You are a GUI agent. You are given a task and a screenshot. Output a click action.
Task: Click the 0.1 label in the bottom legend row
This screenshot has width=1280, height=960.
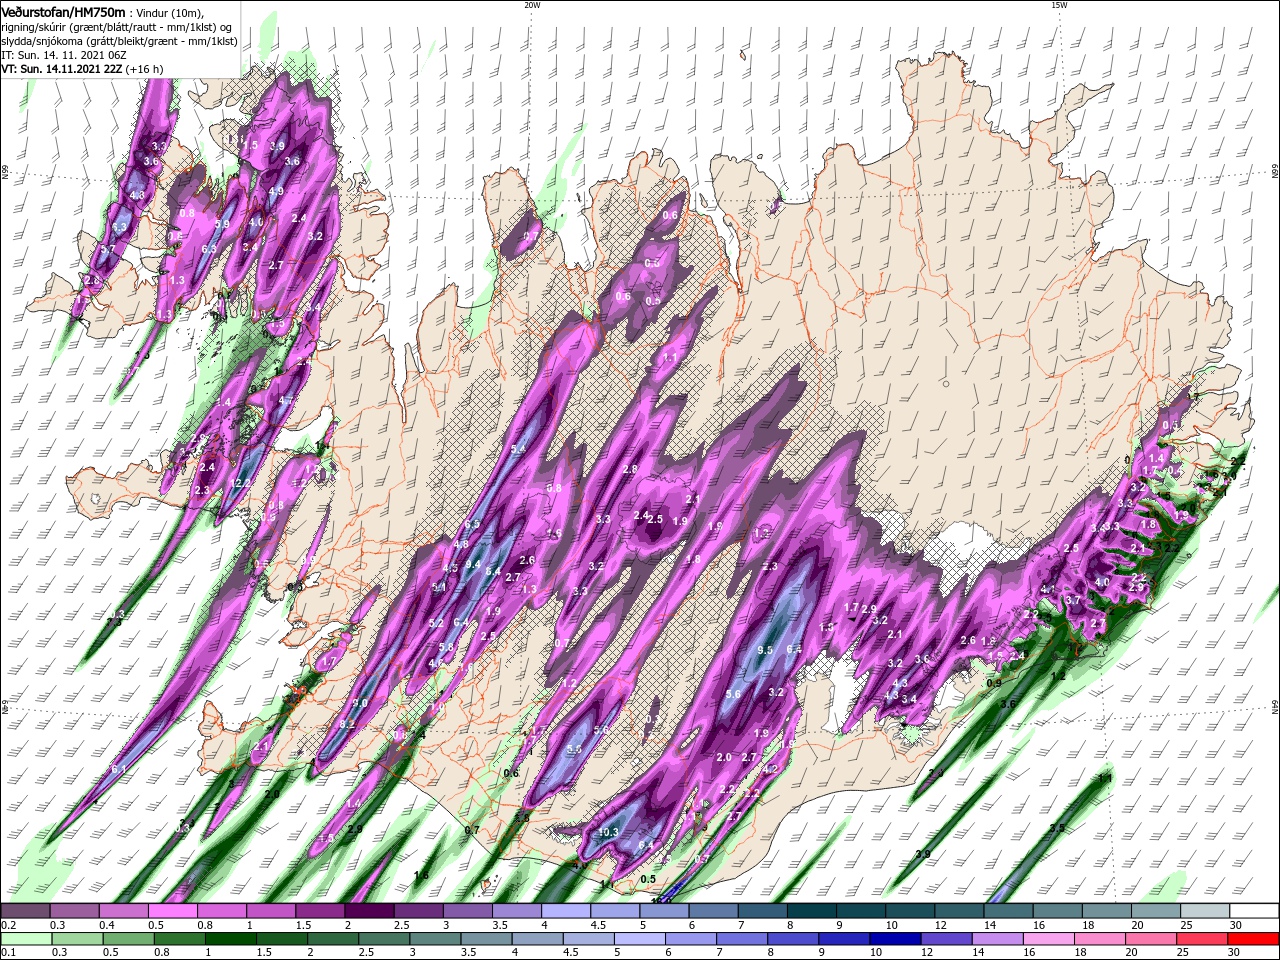(x=8, y=953)
